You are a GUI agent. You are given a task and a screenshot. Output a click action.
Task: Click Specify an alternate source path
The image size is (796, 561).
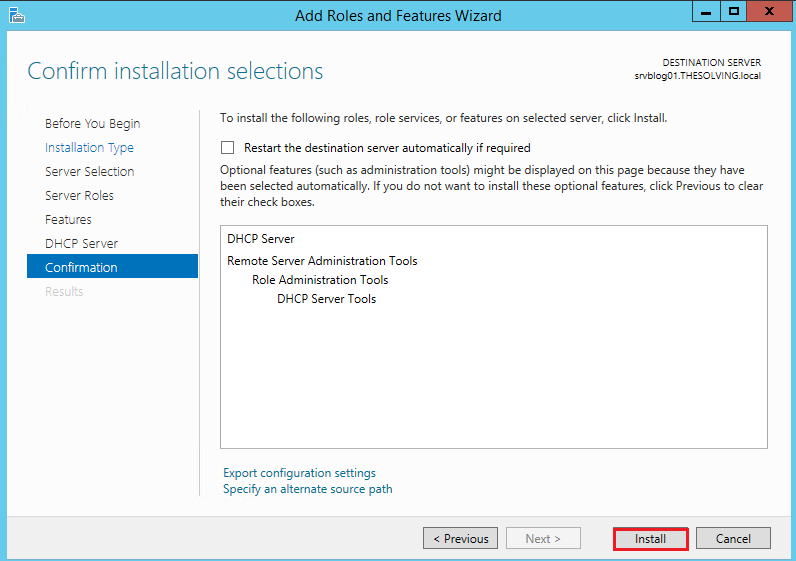[x=308, y=489]
